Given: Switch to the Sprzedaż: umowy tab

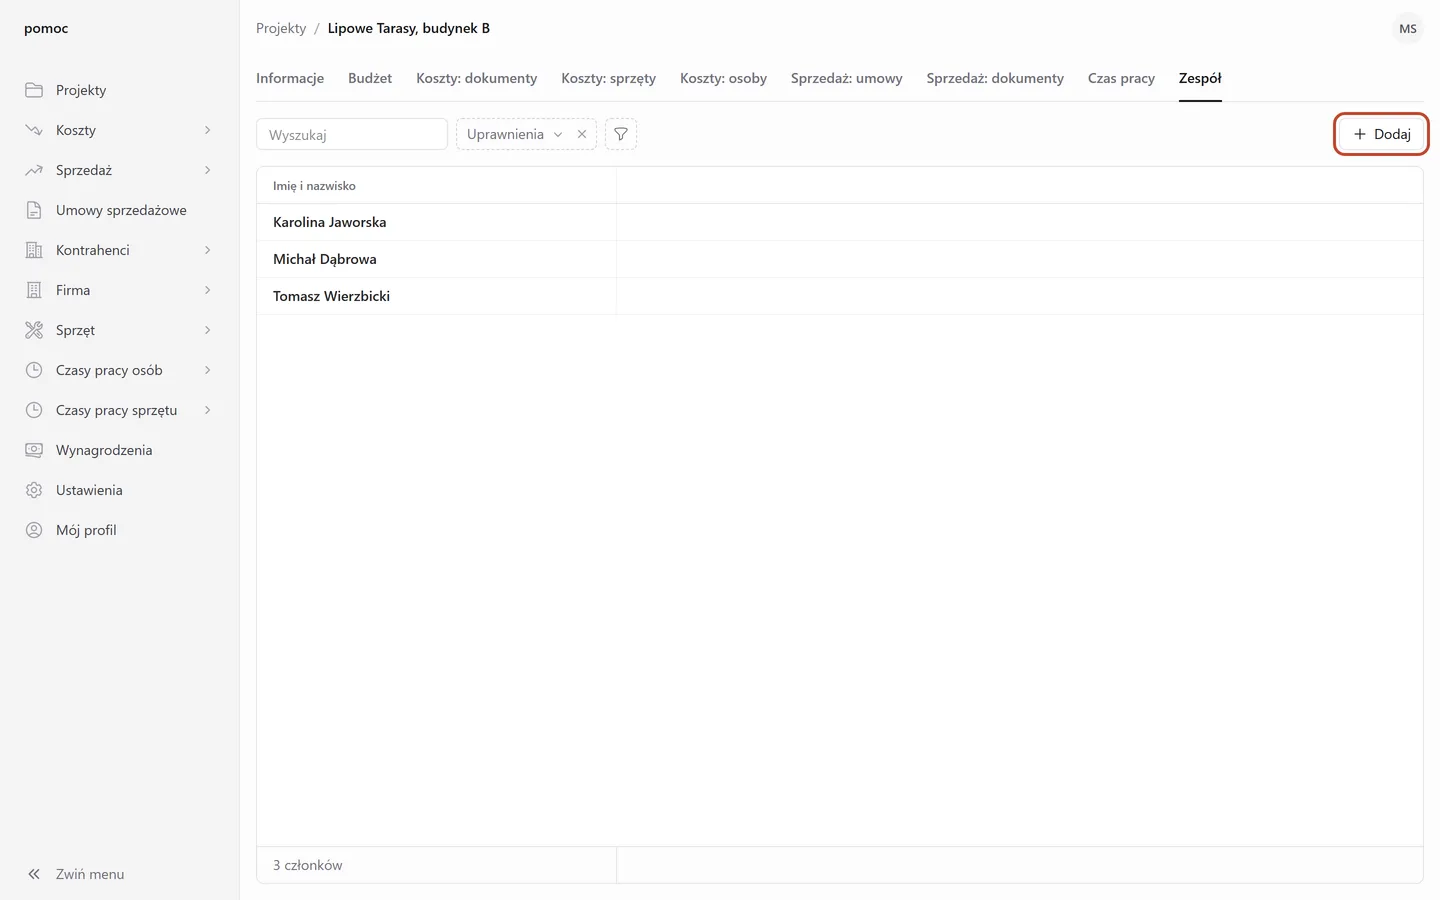Looking at the screenshot, I should [846, 78].
